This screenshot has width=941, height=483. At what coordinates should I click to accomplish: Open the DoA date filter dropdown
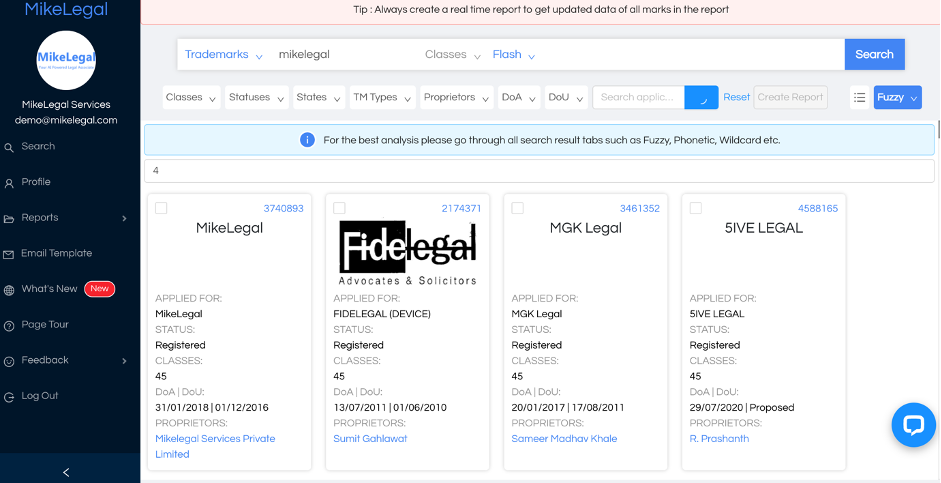[520, 97]
